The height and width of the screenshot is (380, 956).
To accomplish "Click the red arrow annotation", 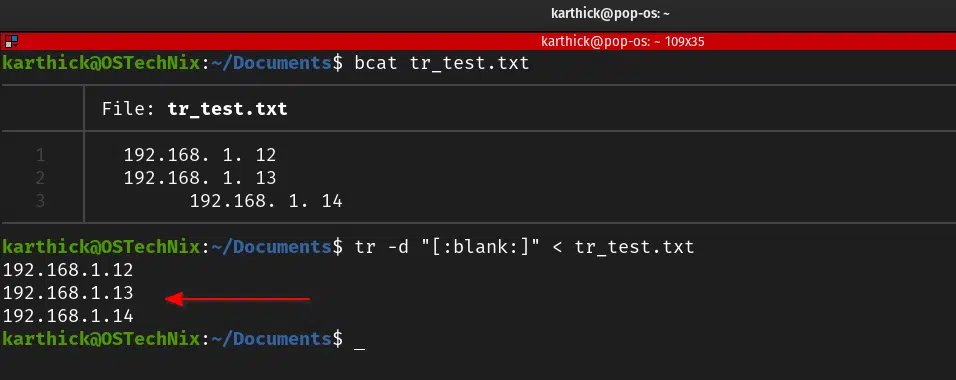I will [x=238, y=299].
